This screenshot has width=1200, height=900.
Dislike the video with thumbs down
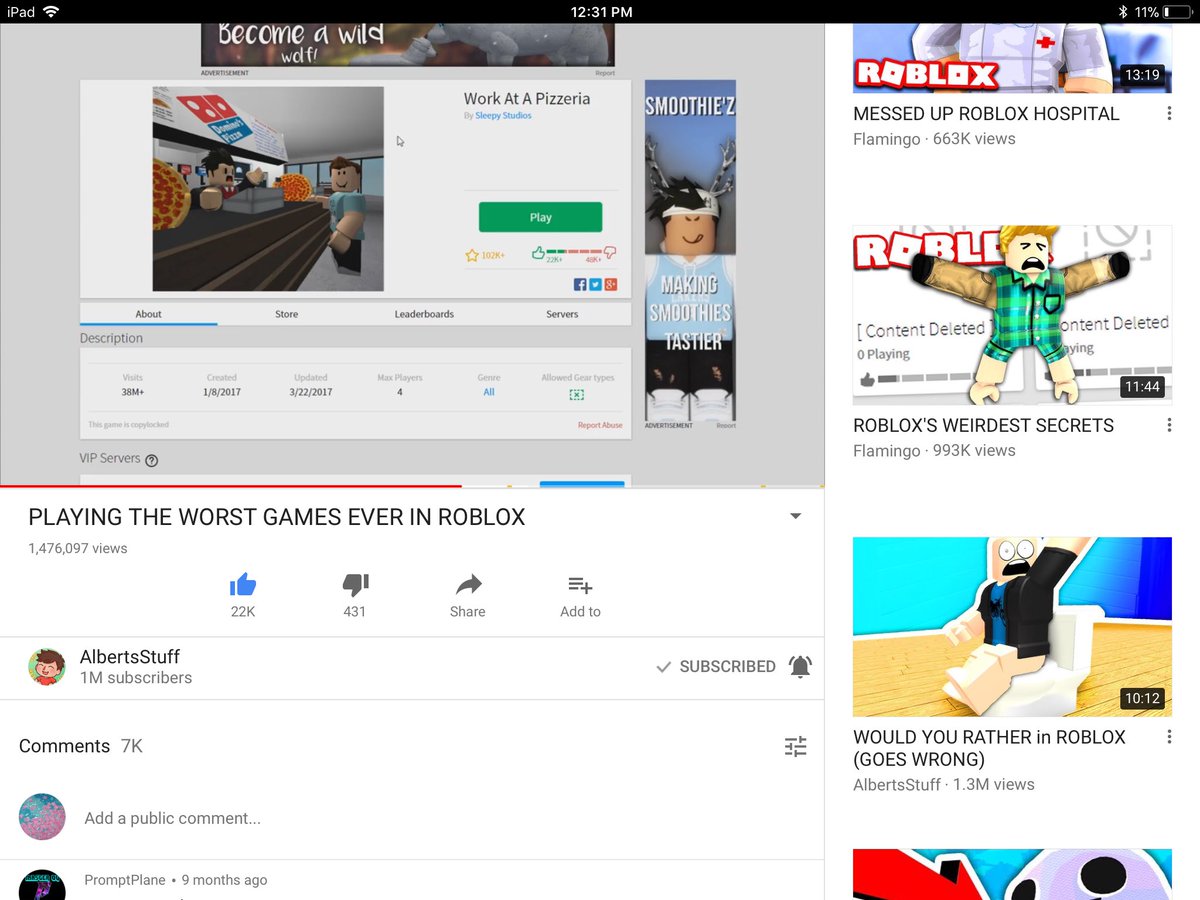tap(355, 585)
